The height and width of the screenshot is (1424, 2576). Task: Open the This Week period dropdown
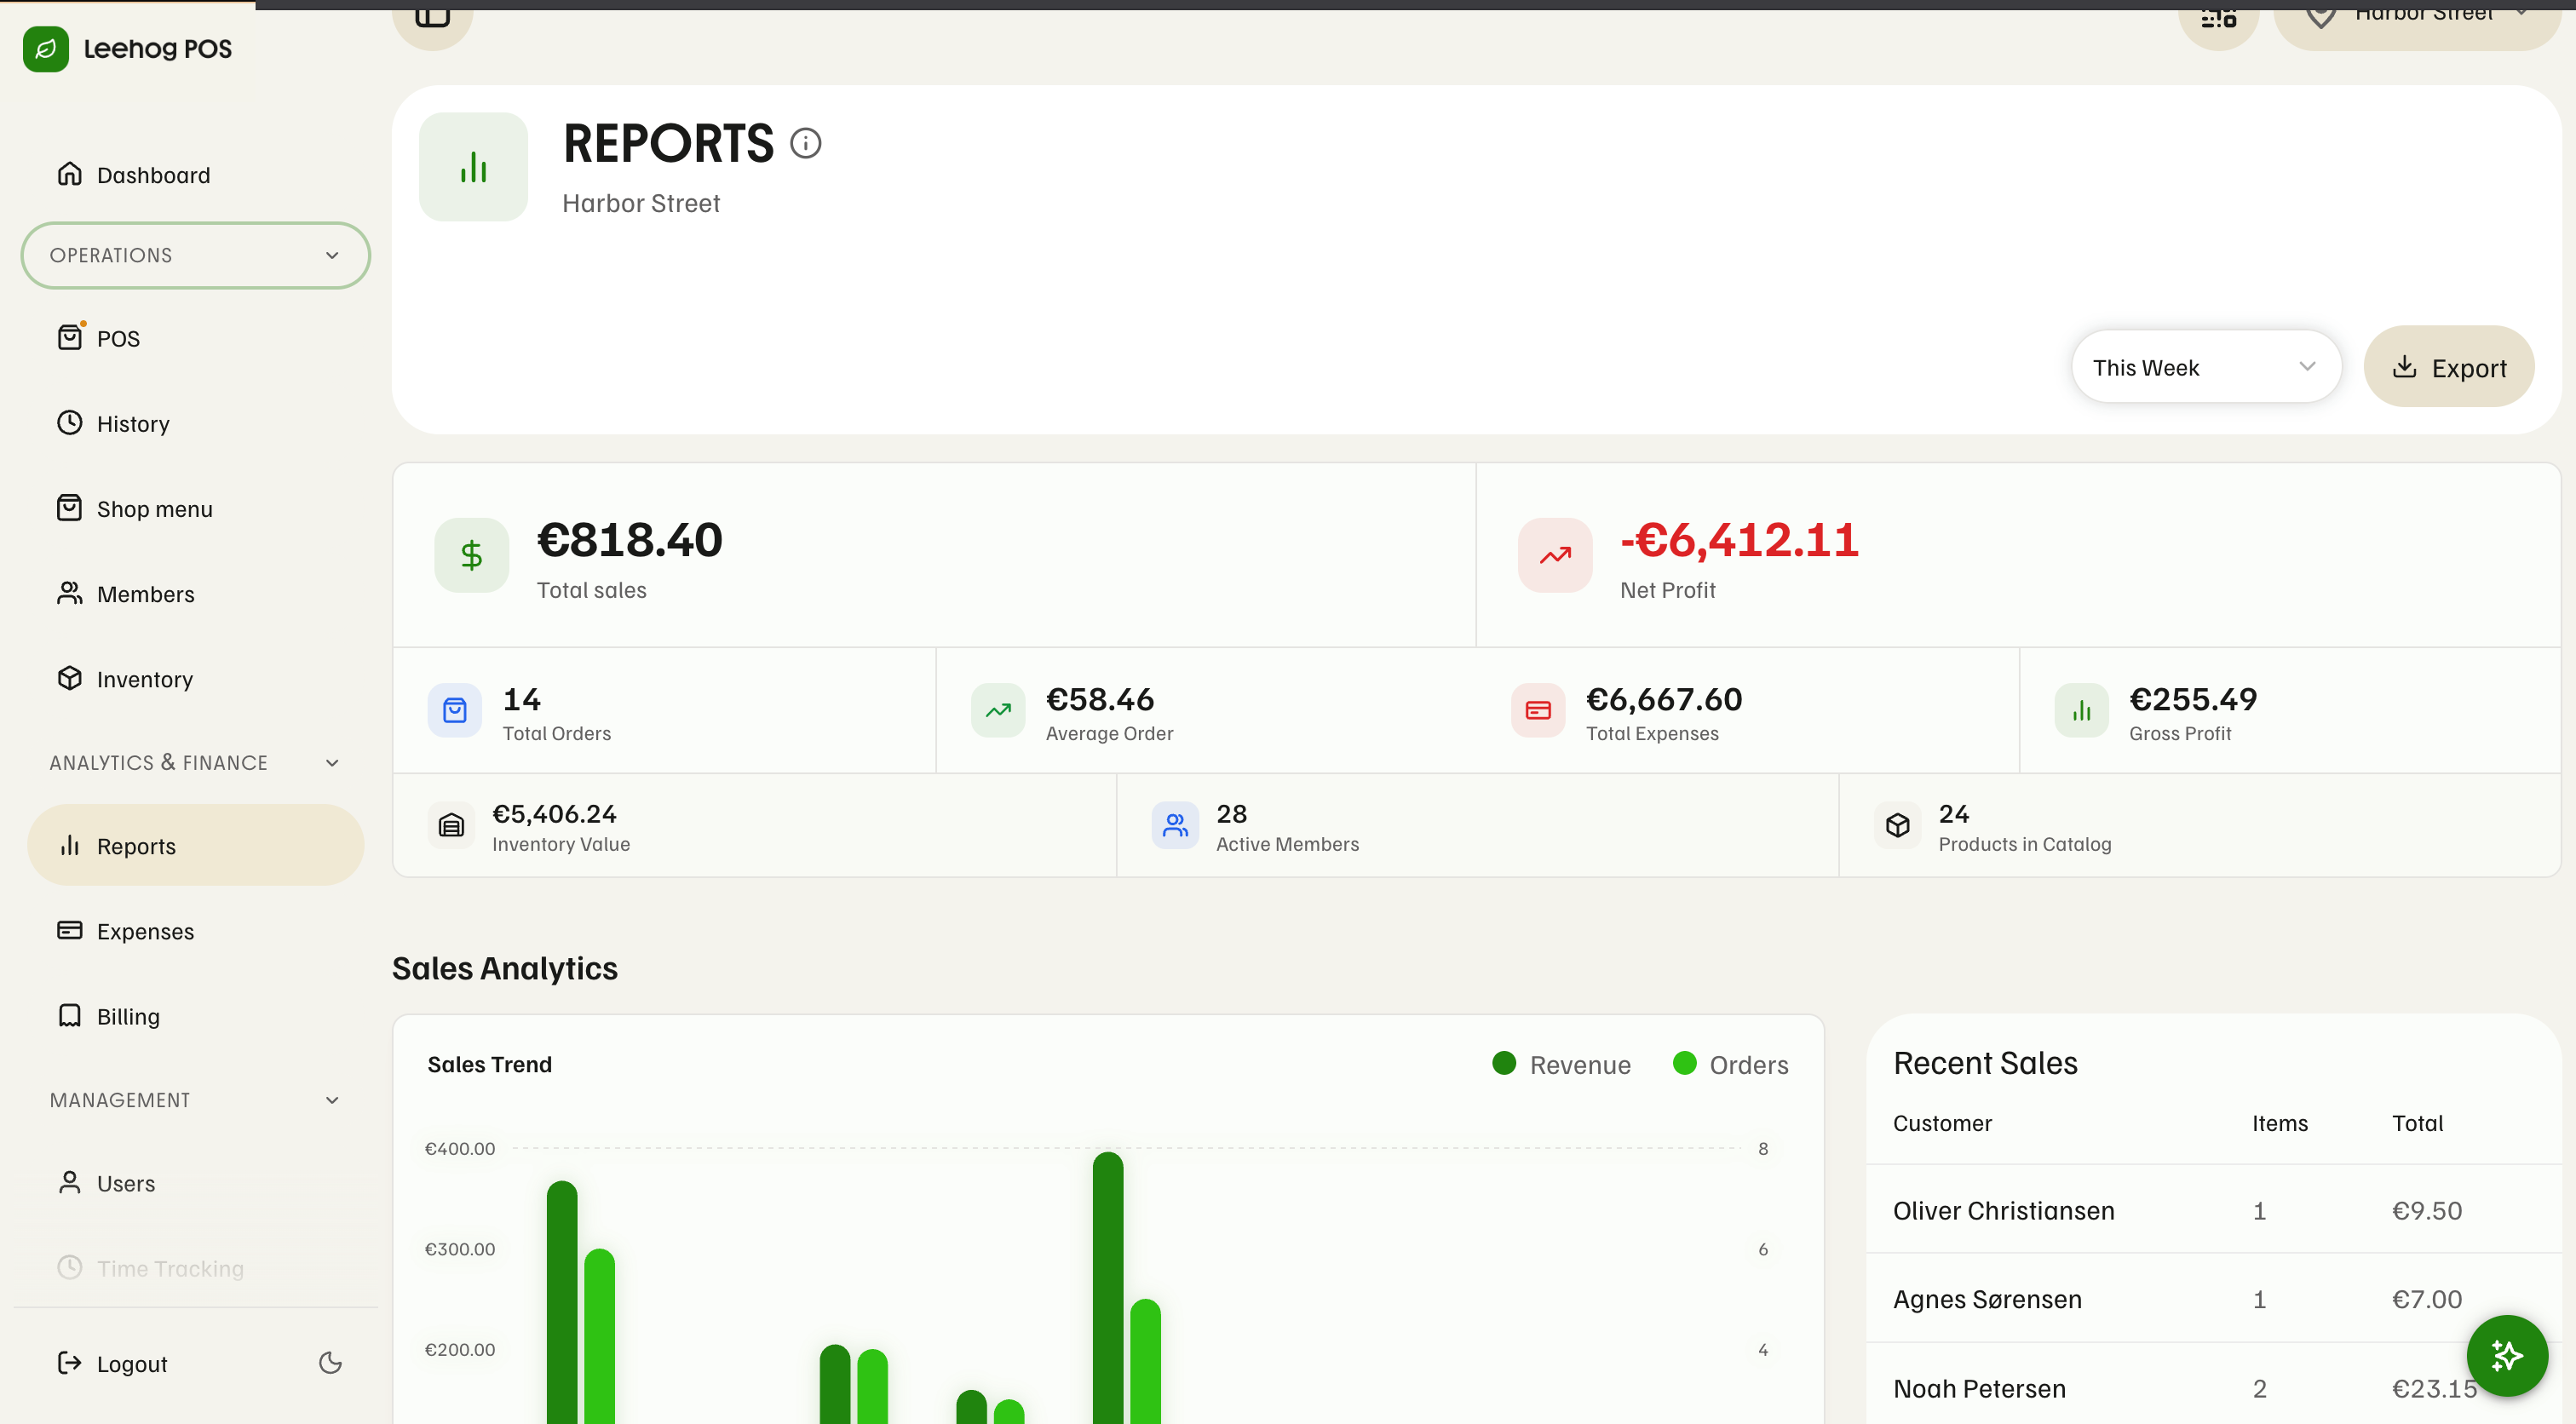click(x=2206, y=367)
